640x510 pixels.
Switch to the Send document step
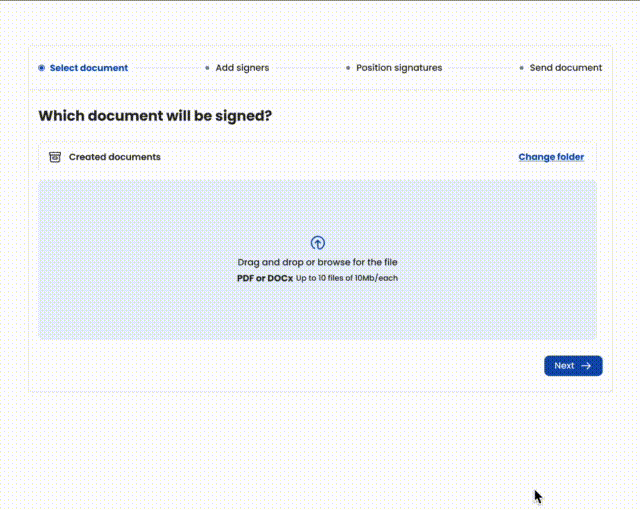tap(566, 68)
